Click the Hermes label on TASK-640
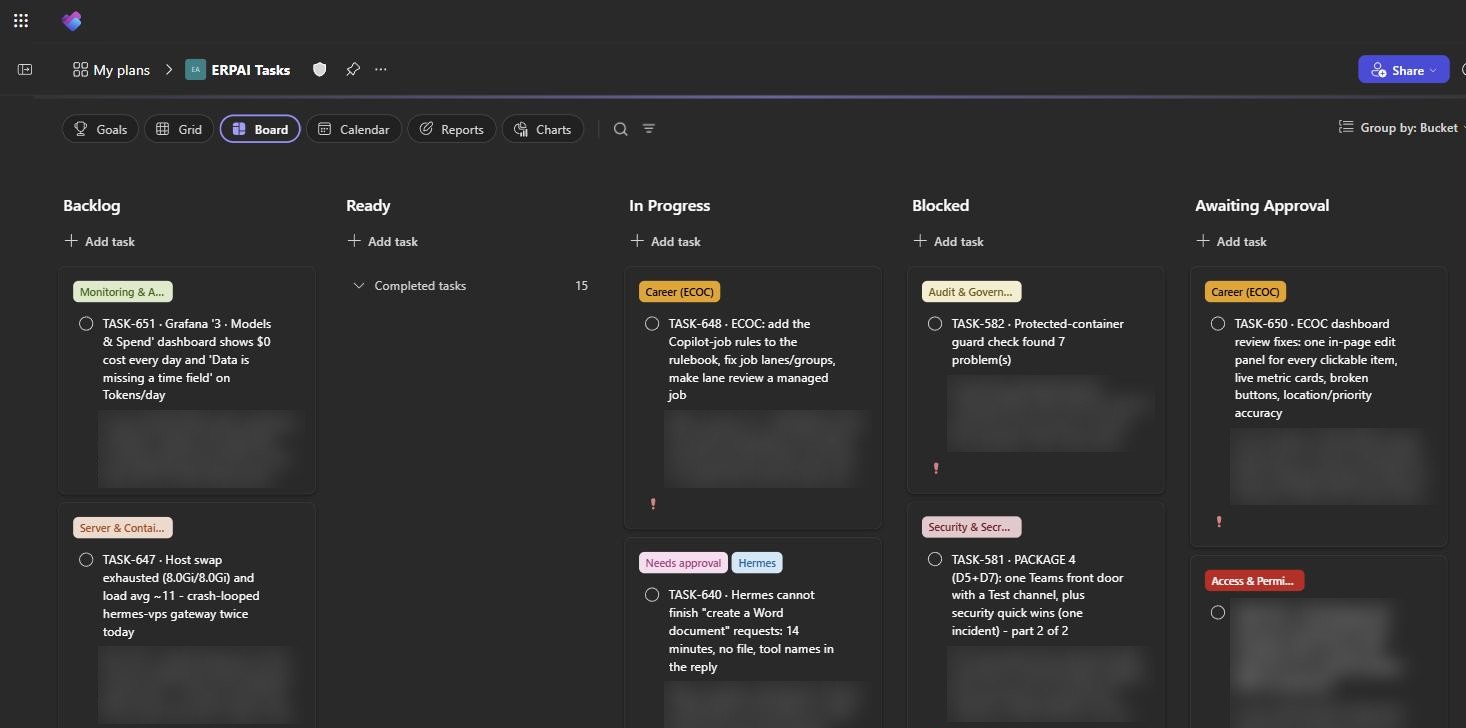This screenshot has height=728, width=1466. 757,563
